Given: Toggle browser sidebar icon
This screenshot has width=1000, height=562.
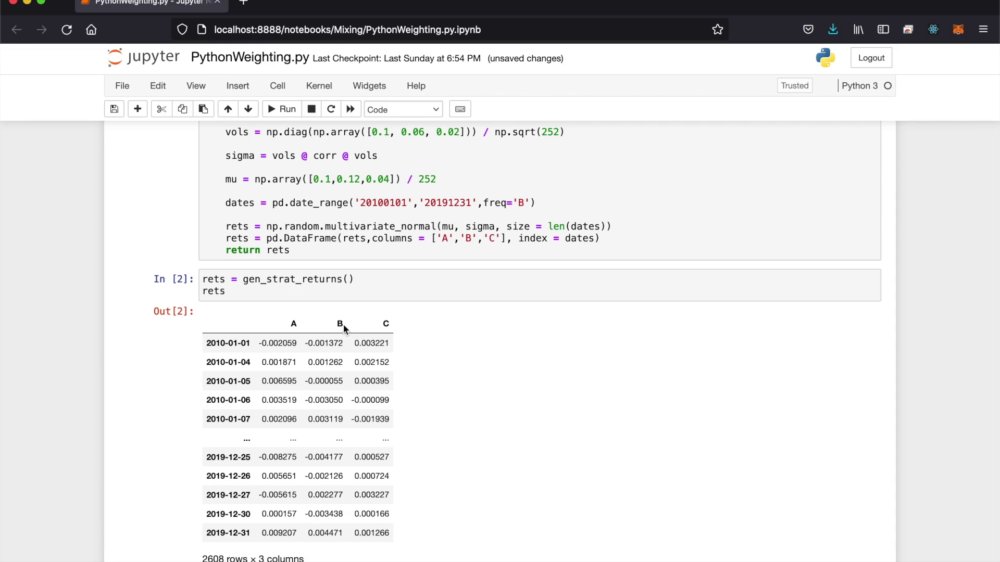Looking at the screenshot, I should pyautogui.click(x=883, y=29).
